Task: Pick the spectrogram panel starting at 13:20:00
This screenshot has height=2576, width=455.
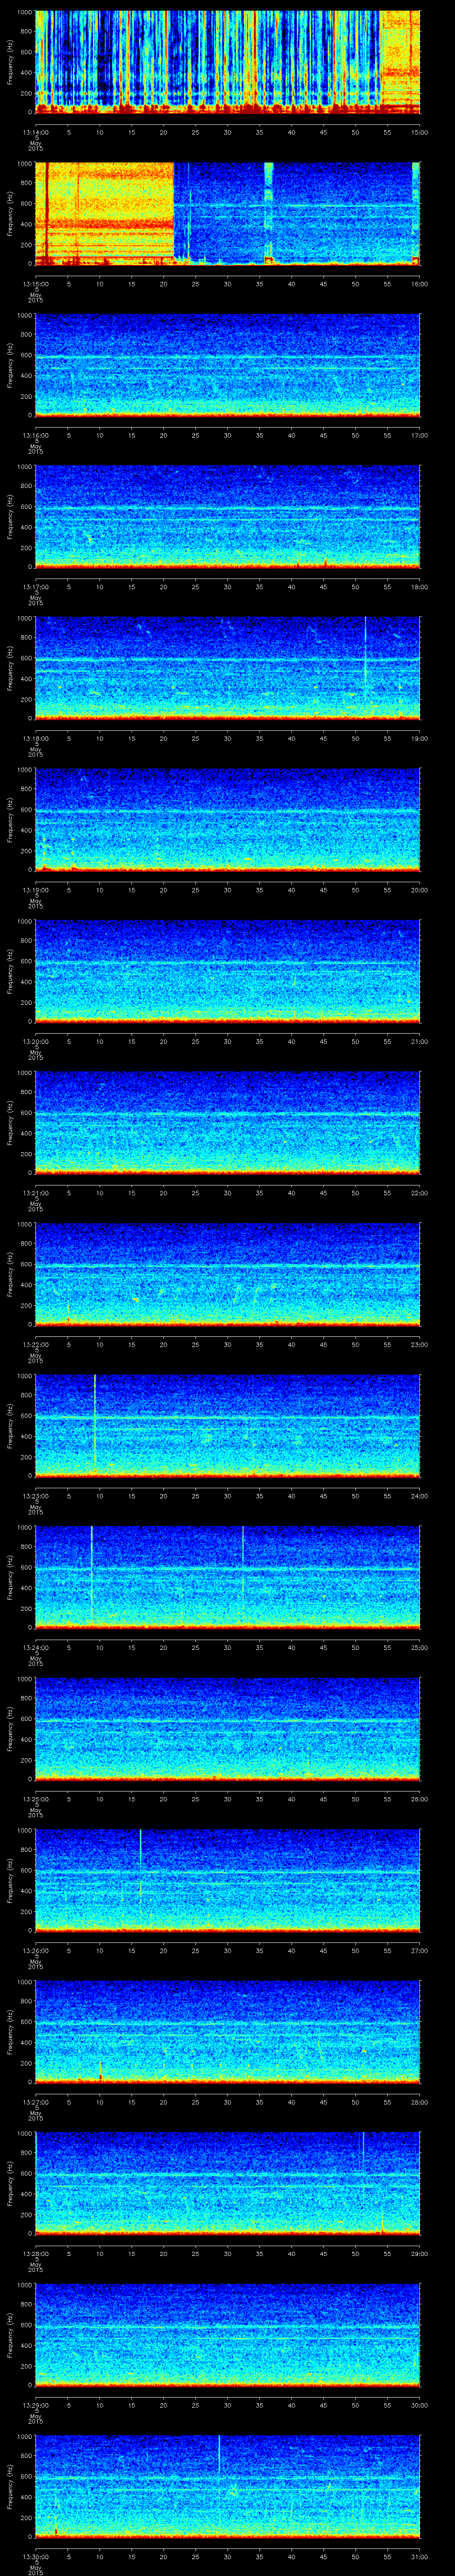Action: pos(228,972)
